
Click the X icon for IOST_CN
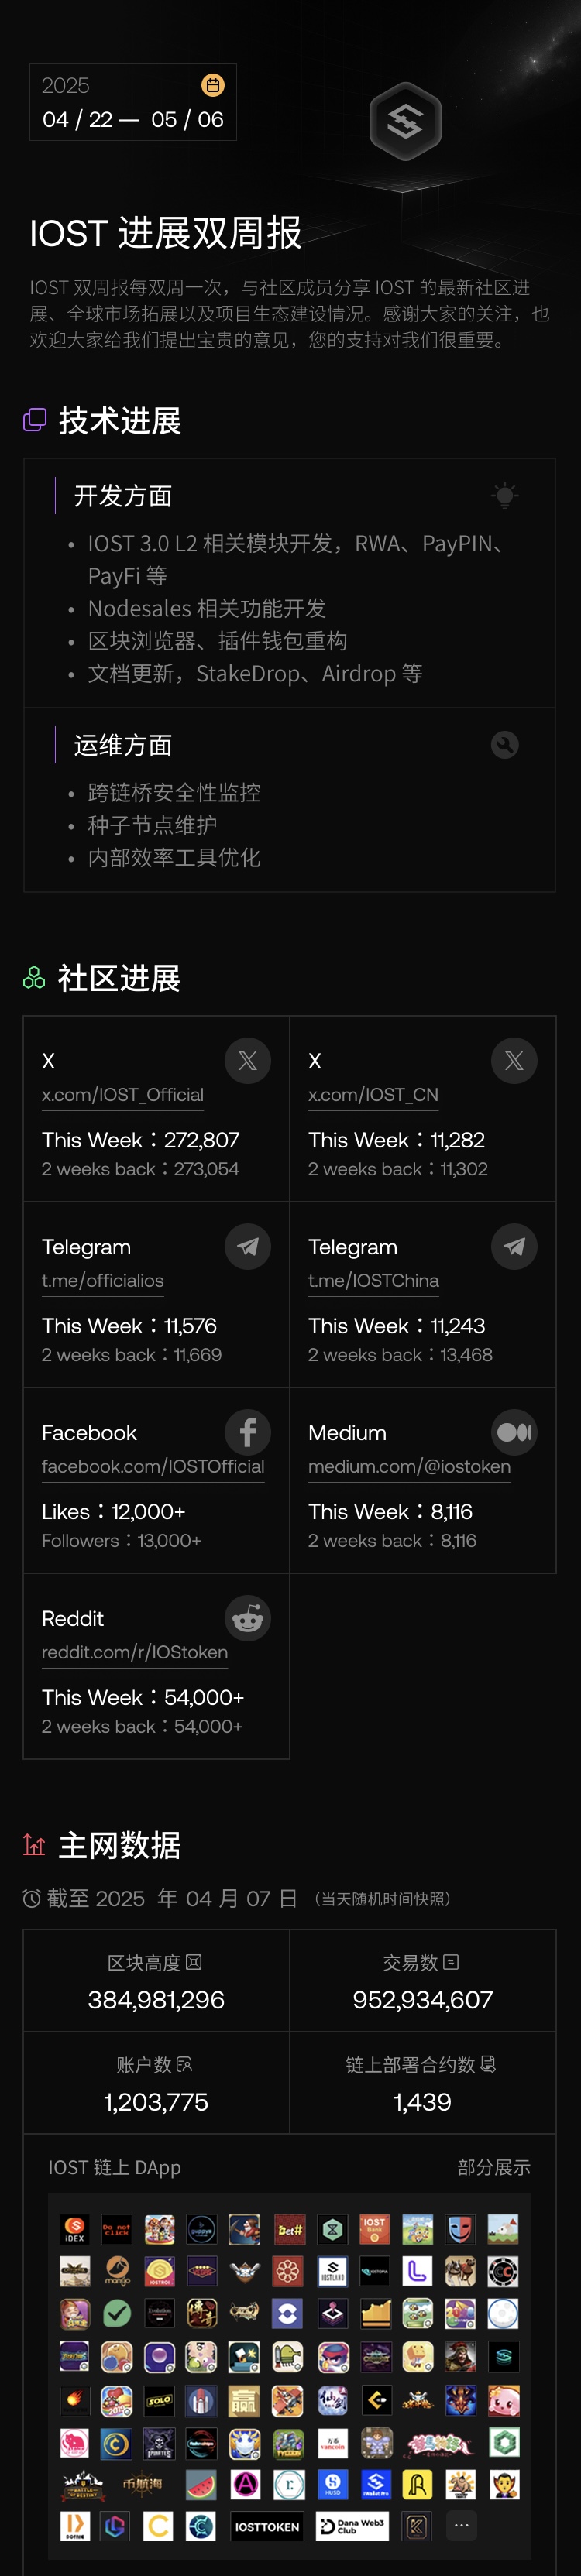(514, 1061)
